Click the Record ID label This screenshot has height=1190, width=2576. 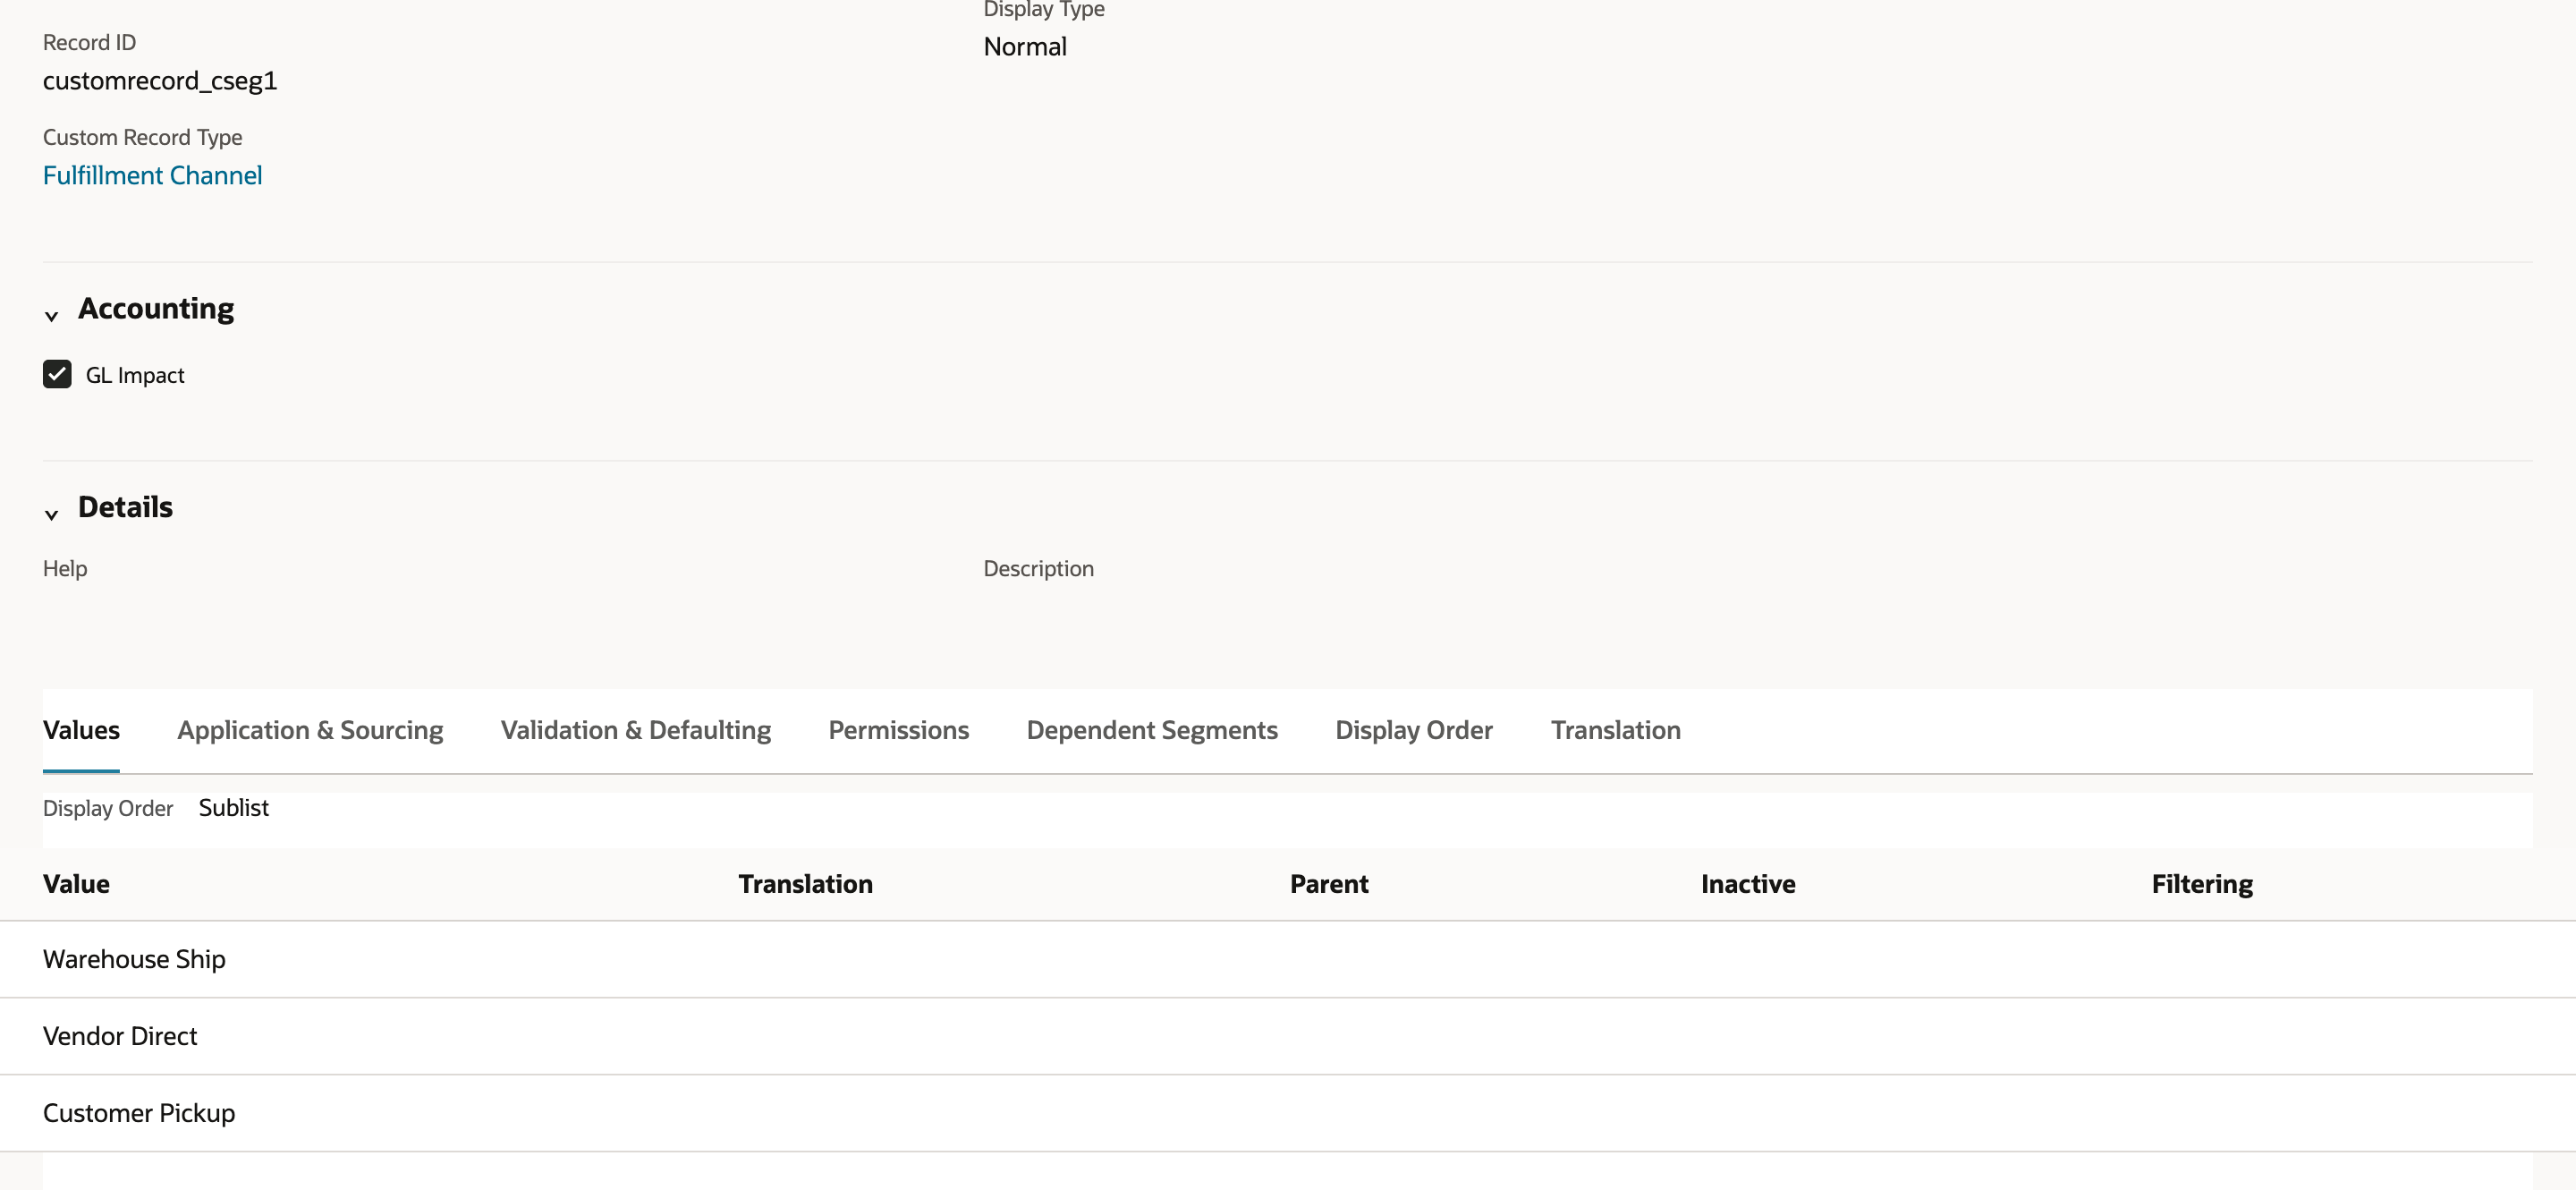coord(89,42)
